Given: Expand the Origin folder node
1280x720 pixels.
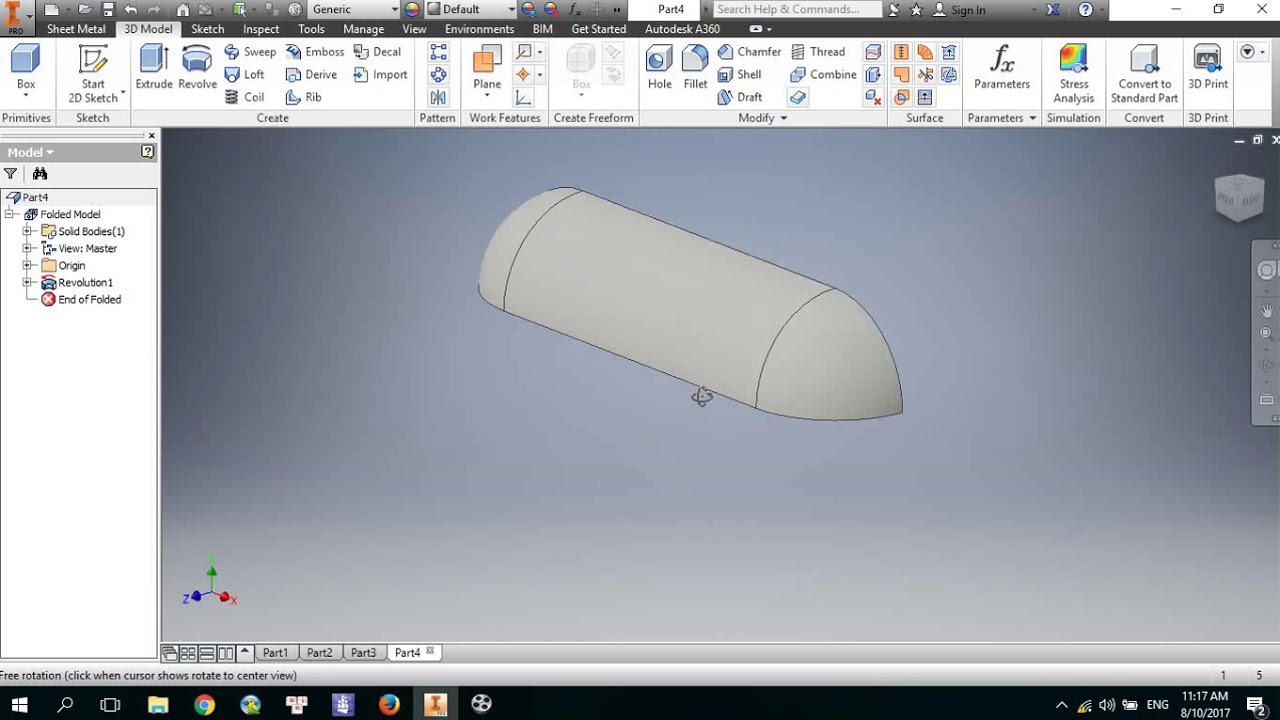Looking at the screenshot, I should (x=28, y=265).
